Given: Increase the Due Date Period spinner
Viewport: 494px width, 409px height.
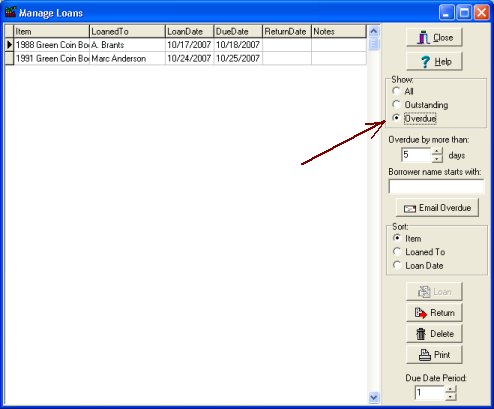Looking at the screenshot, I should point(450,389).
